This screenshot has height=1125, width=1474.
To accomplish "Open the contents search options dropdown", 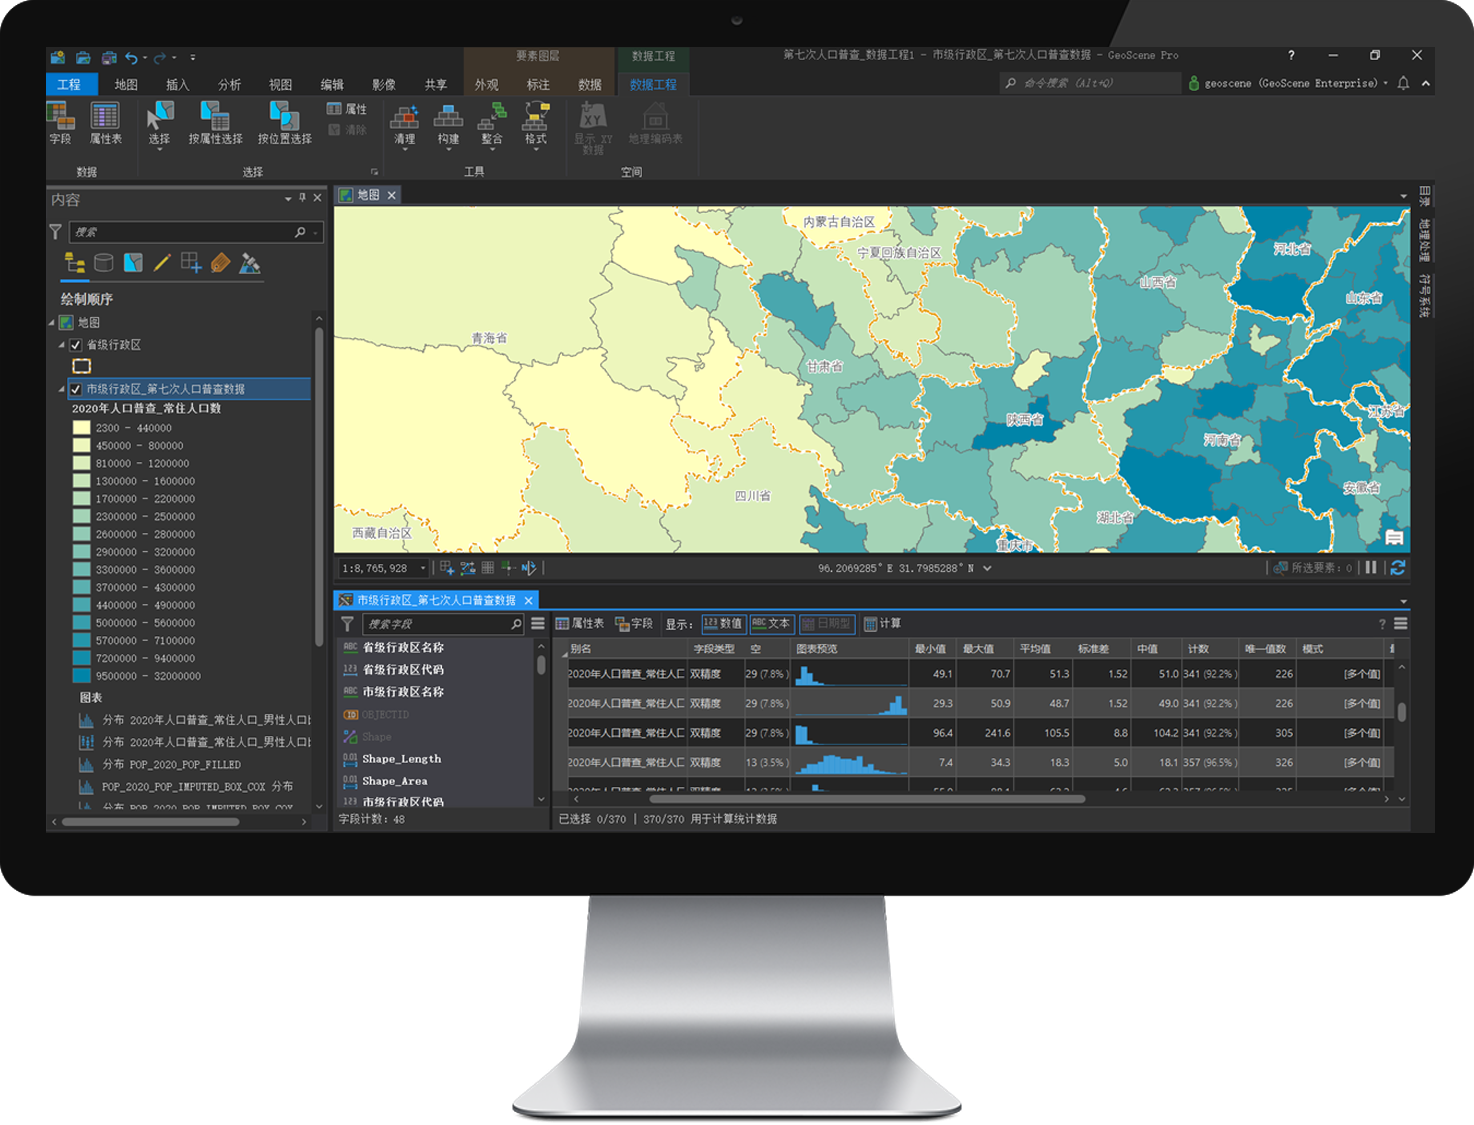I will (316, 232).
